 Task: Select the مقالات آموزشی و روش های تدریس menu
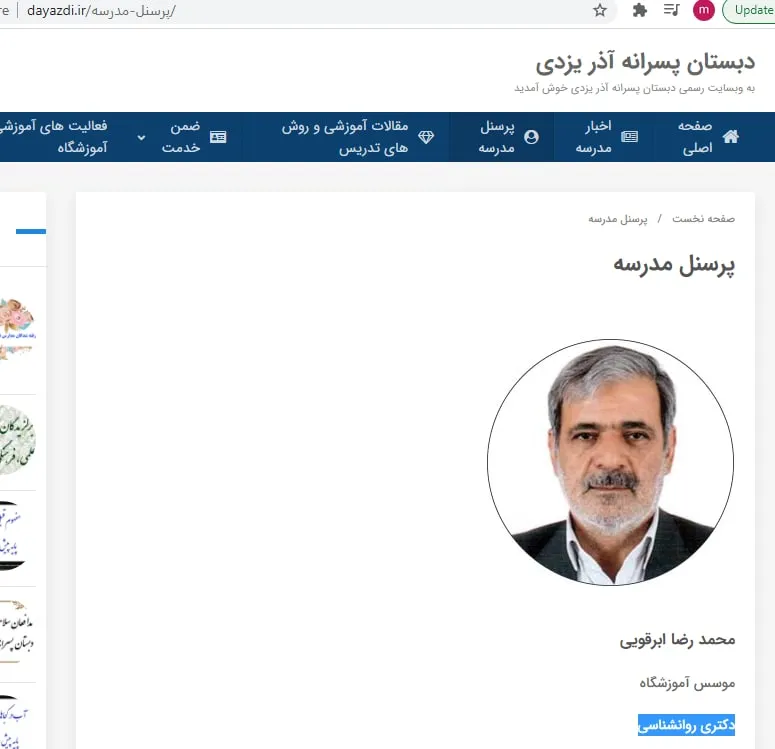pos(345,137)
